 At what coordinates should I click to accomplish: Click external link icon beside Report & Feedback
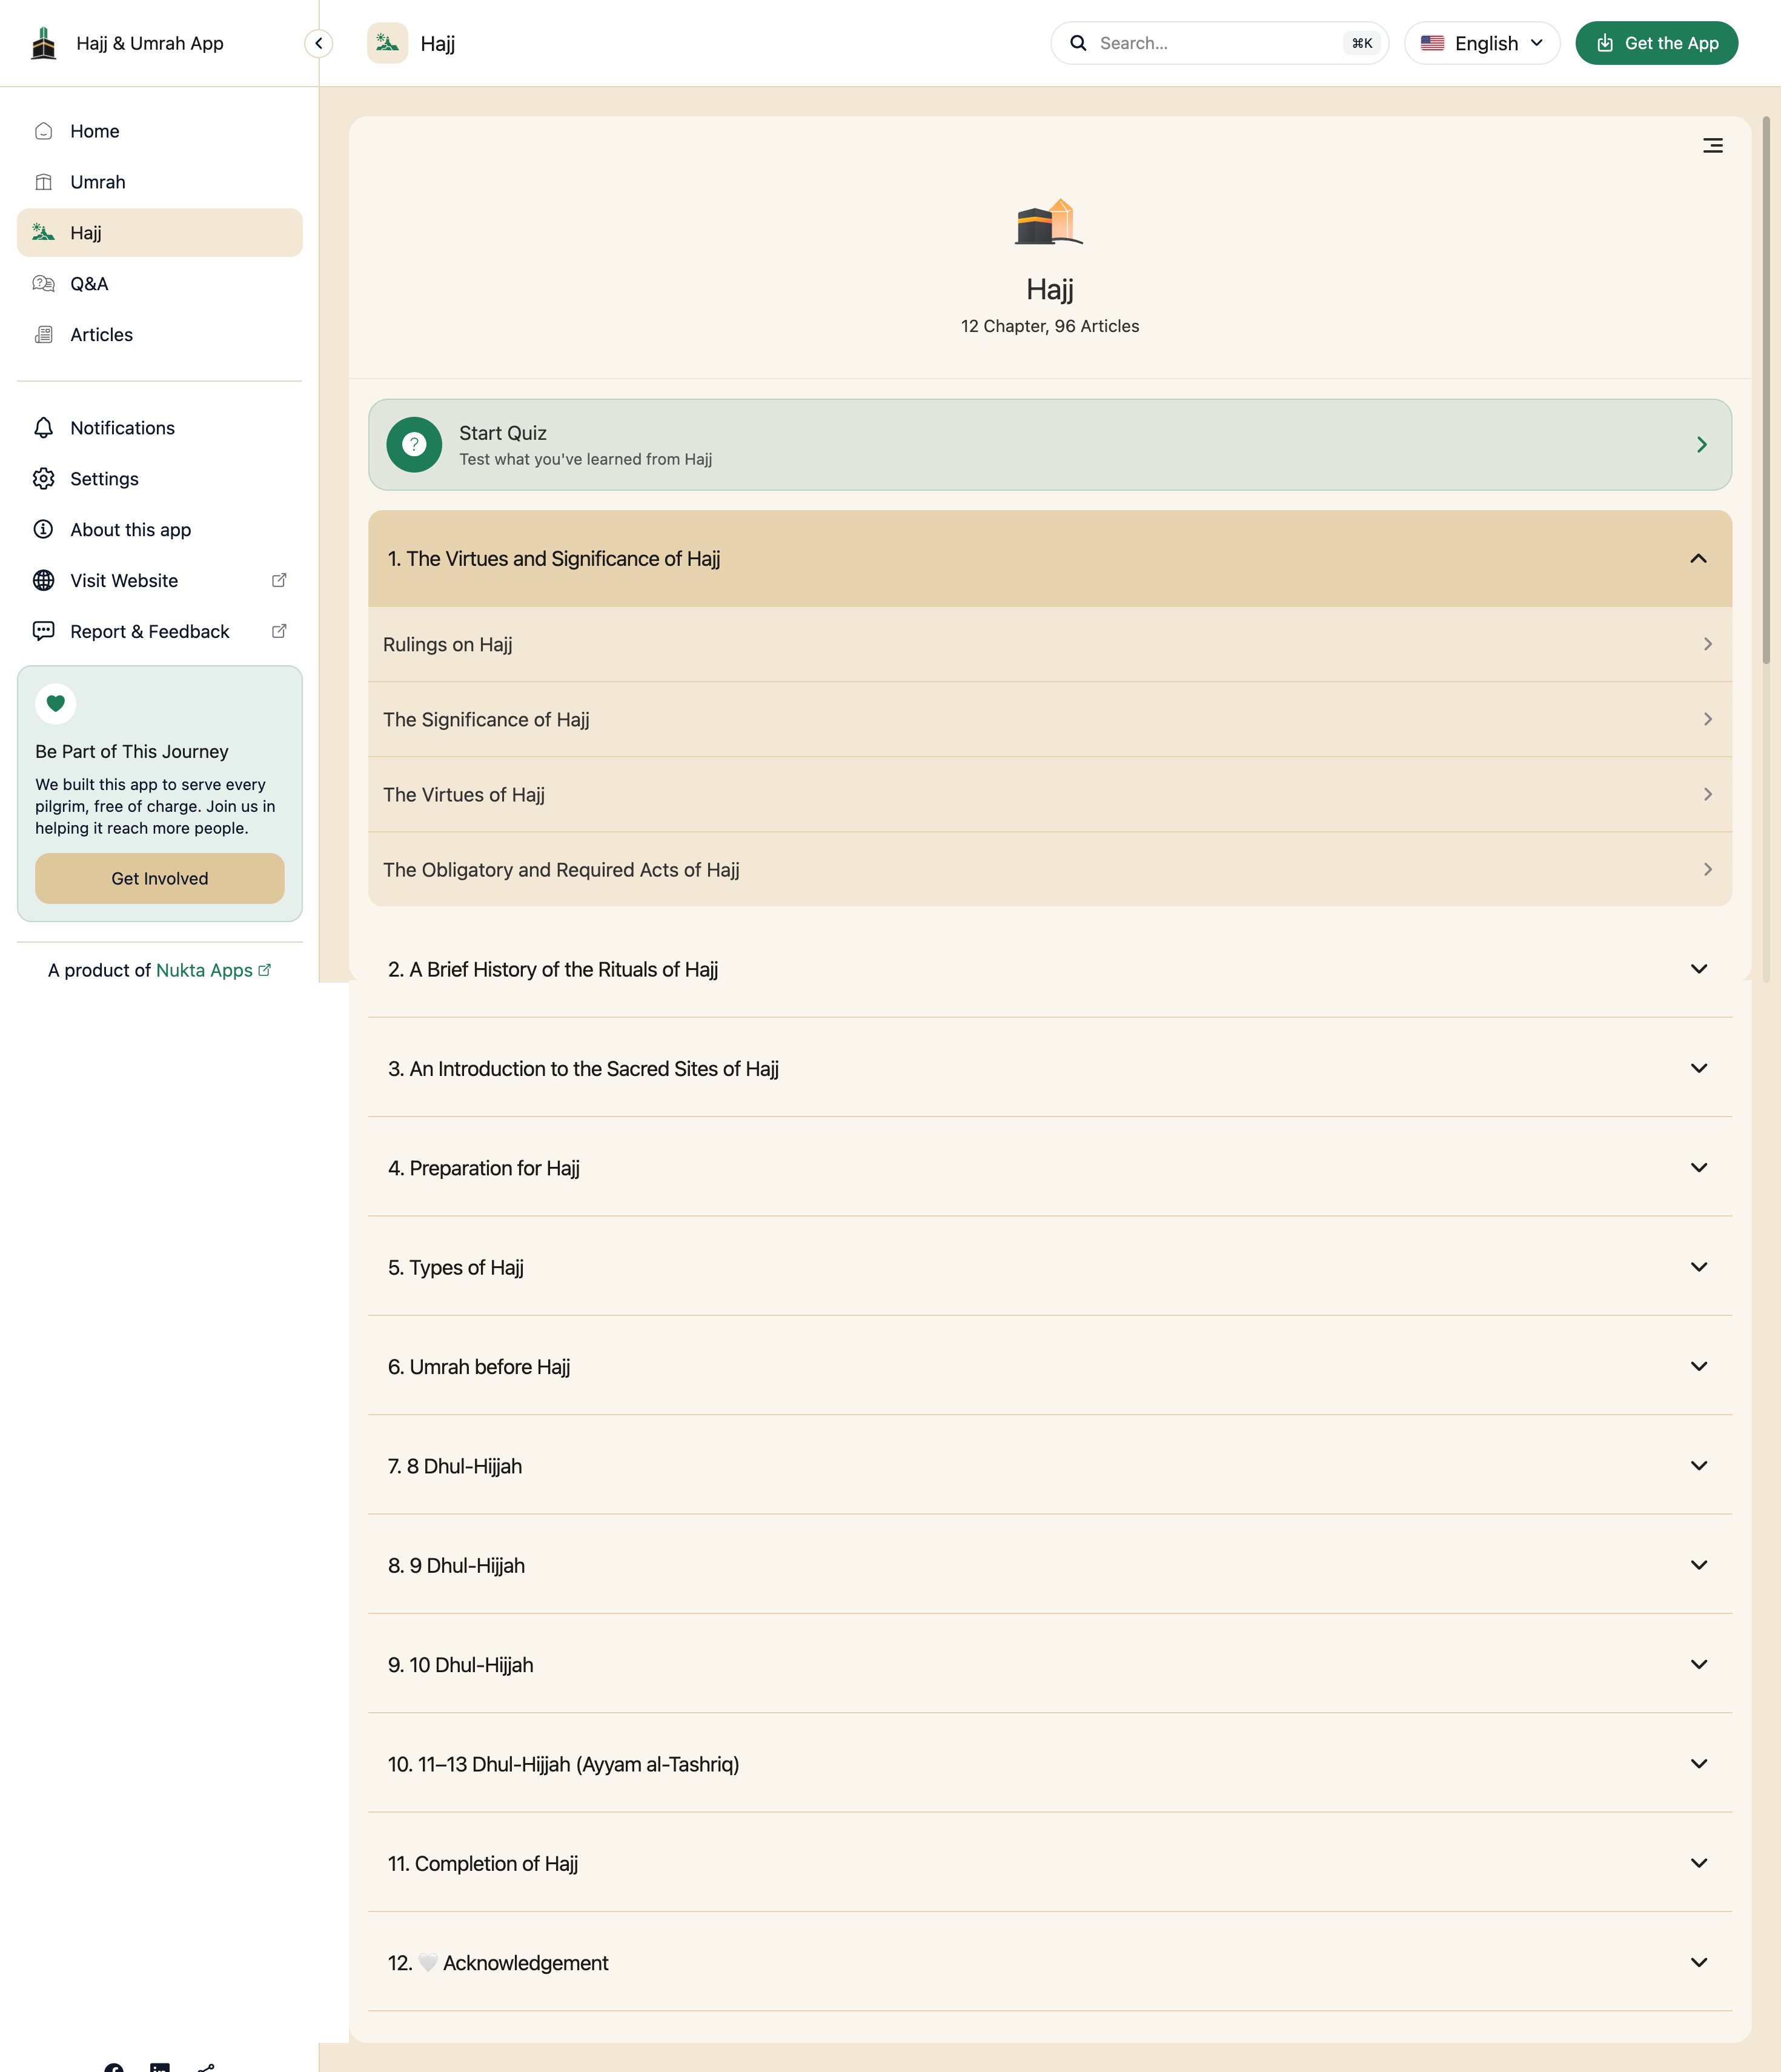pyautogui.click(x=279, y=631)
